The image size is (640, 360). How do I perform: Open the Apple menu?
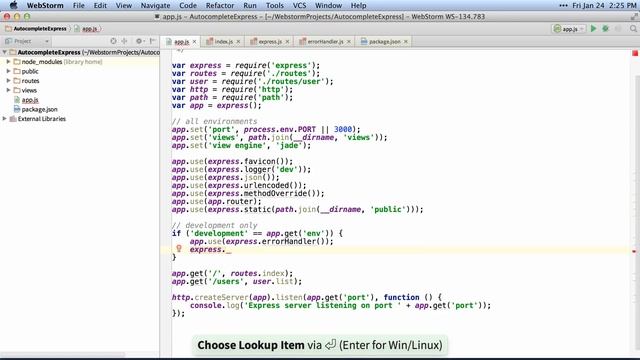tap(13, 5)
